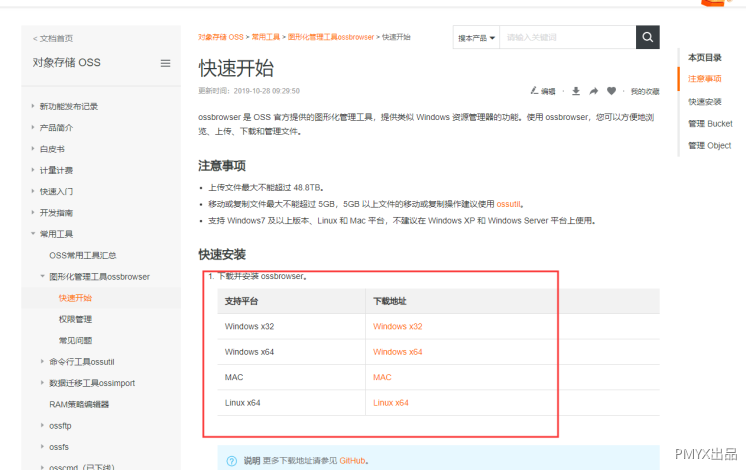The height and width of the screenshot is (470, 746).
Task: Open the sidebar hamburger menu icon
Action: [165, 63]
